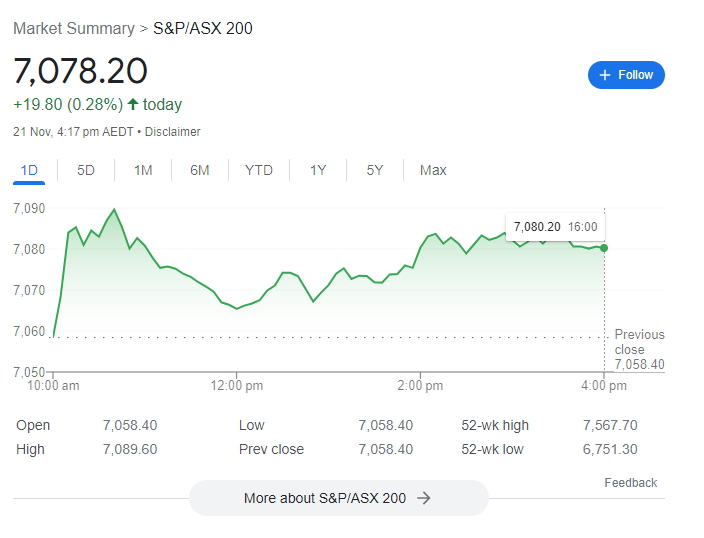Click the Previous close 7,058.40 chart label
Image resolution: width=704 pixels, height=538 pixels.
[x=639, y=349]
